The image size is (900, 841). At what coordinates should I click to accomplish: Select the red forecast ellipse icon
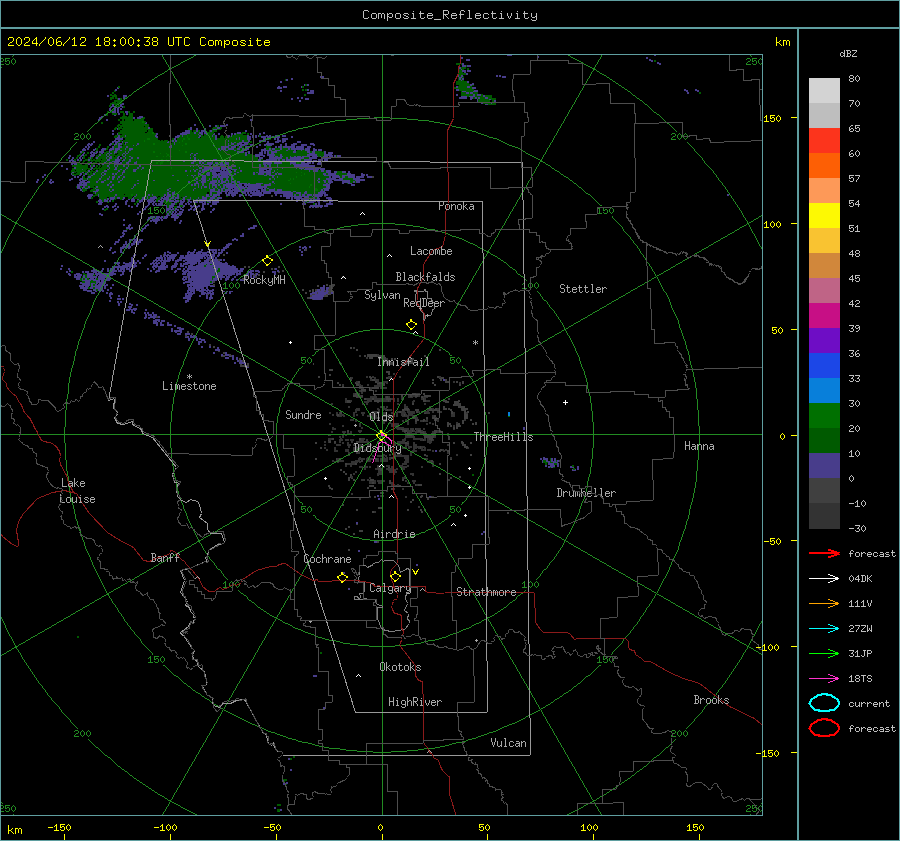click(x=824, y=728)
